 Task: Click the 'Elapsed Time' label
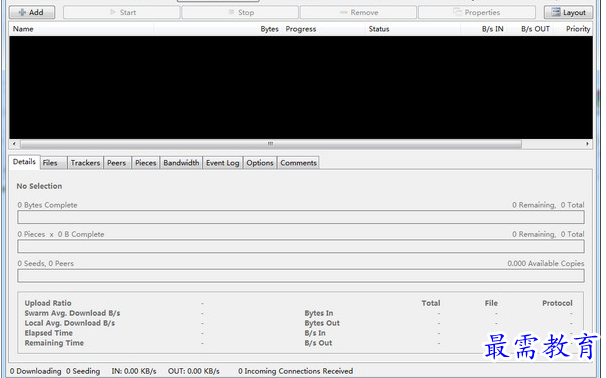click(x=49, y=333)
